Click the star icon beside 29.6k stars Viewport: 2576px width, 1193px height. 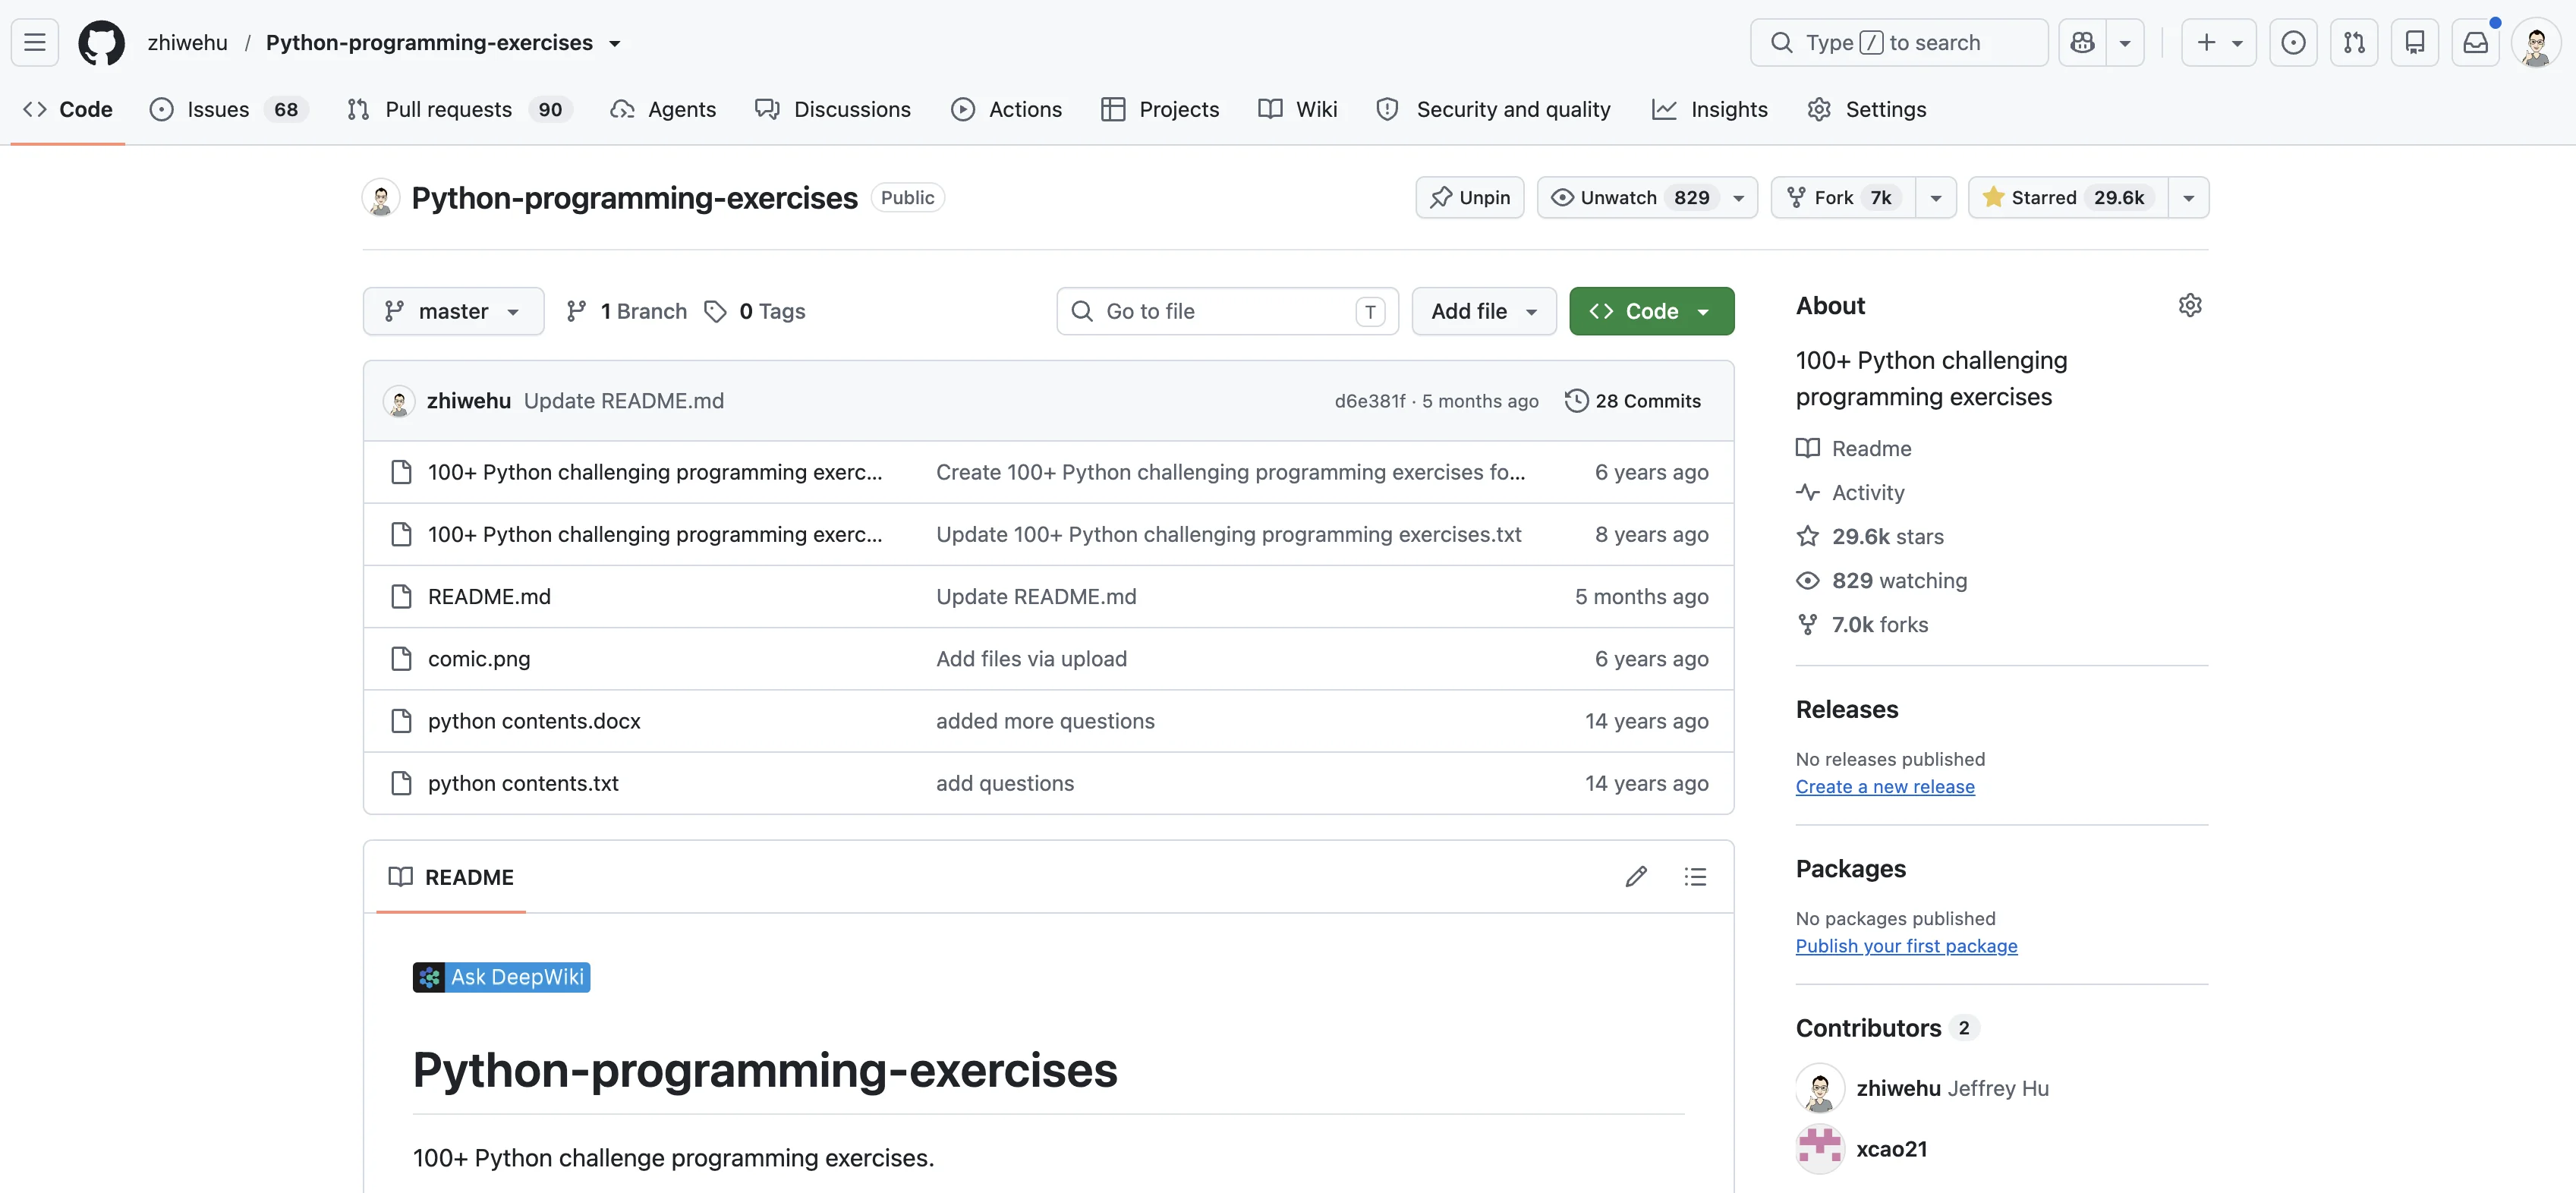[x=1807, y=536]
